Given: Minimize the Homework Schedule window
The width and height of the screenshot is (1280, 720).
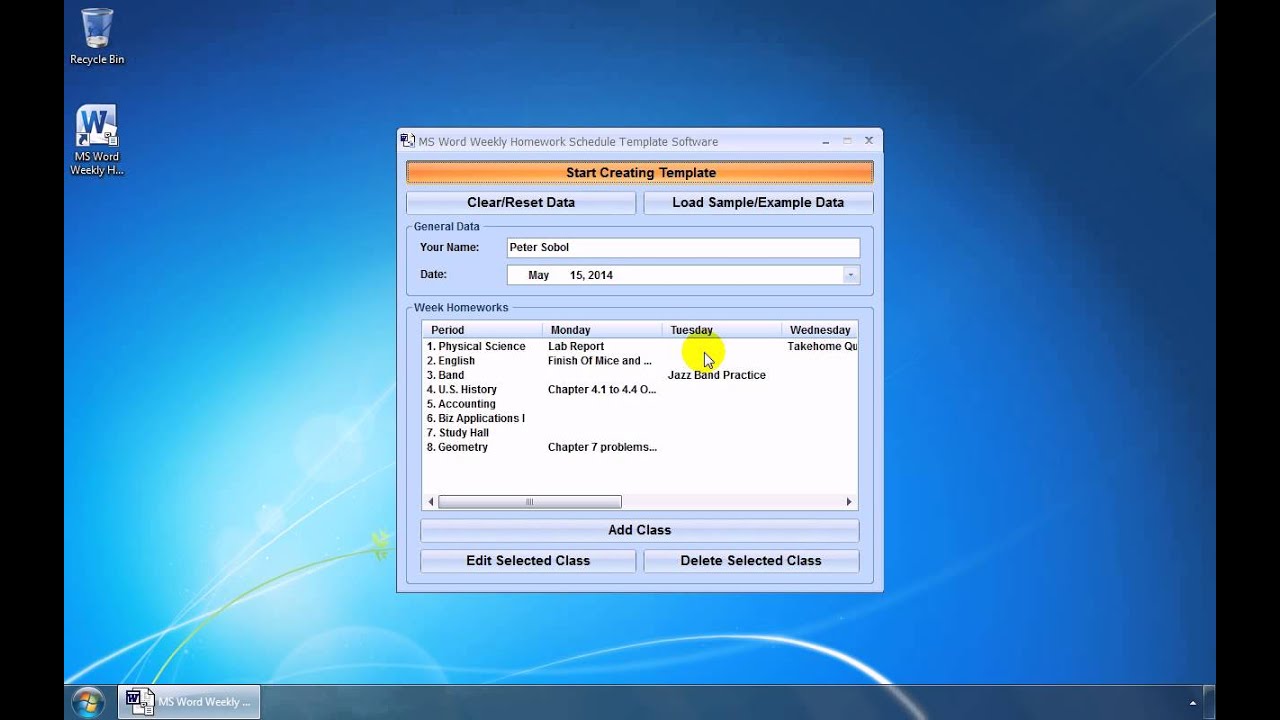Looking at the screenshot, I should click(x=826, y=141).
